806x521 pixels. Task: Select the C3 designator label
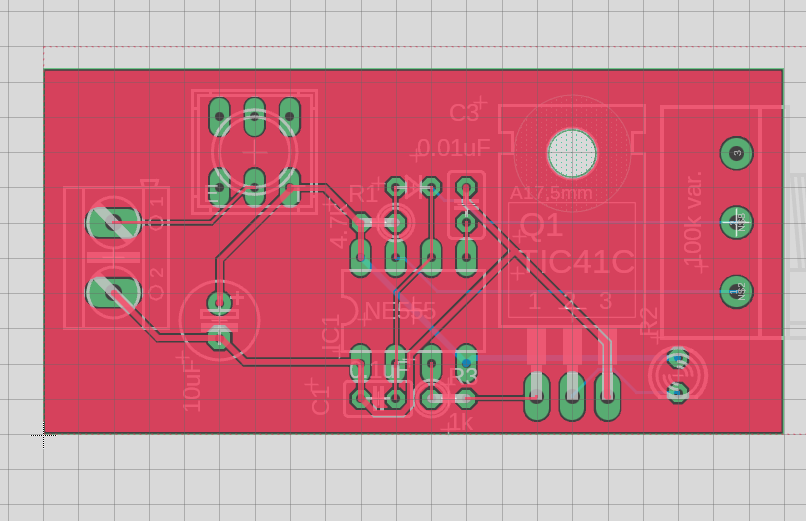[x=465, y=112]
